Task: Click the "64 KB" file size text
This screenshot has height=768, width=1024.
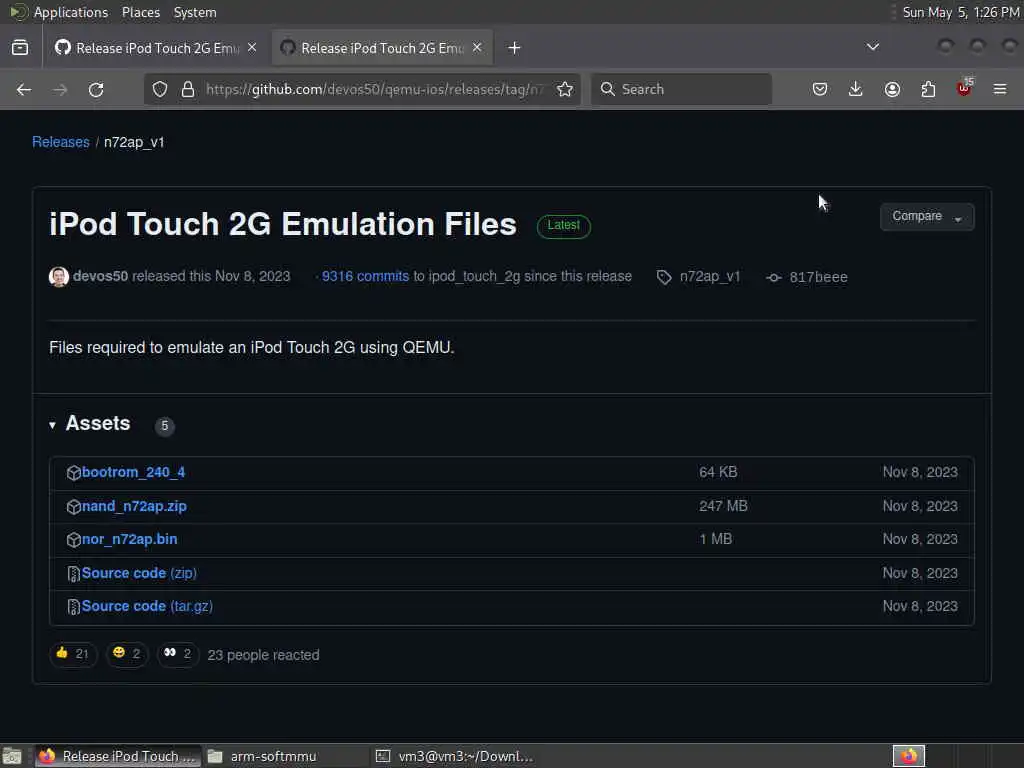Action: 718,472
